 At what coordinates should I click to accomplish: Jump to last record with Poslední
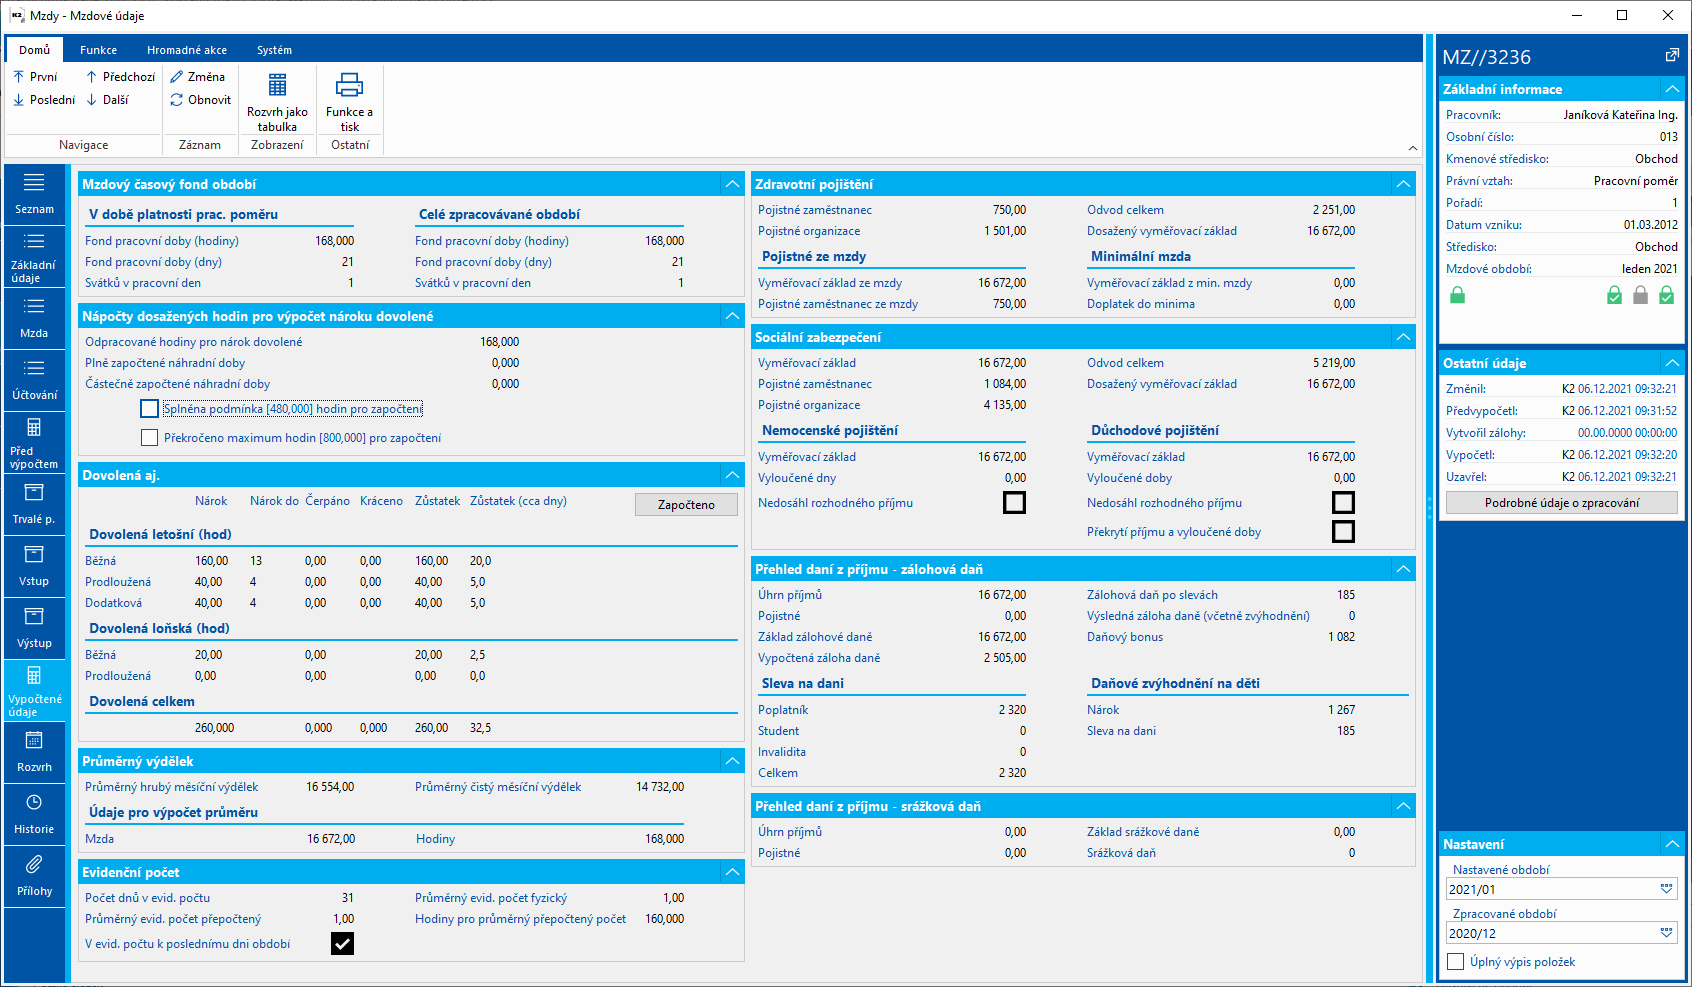pyautogui.click(x=44, y=100)
